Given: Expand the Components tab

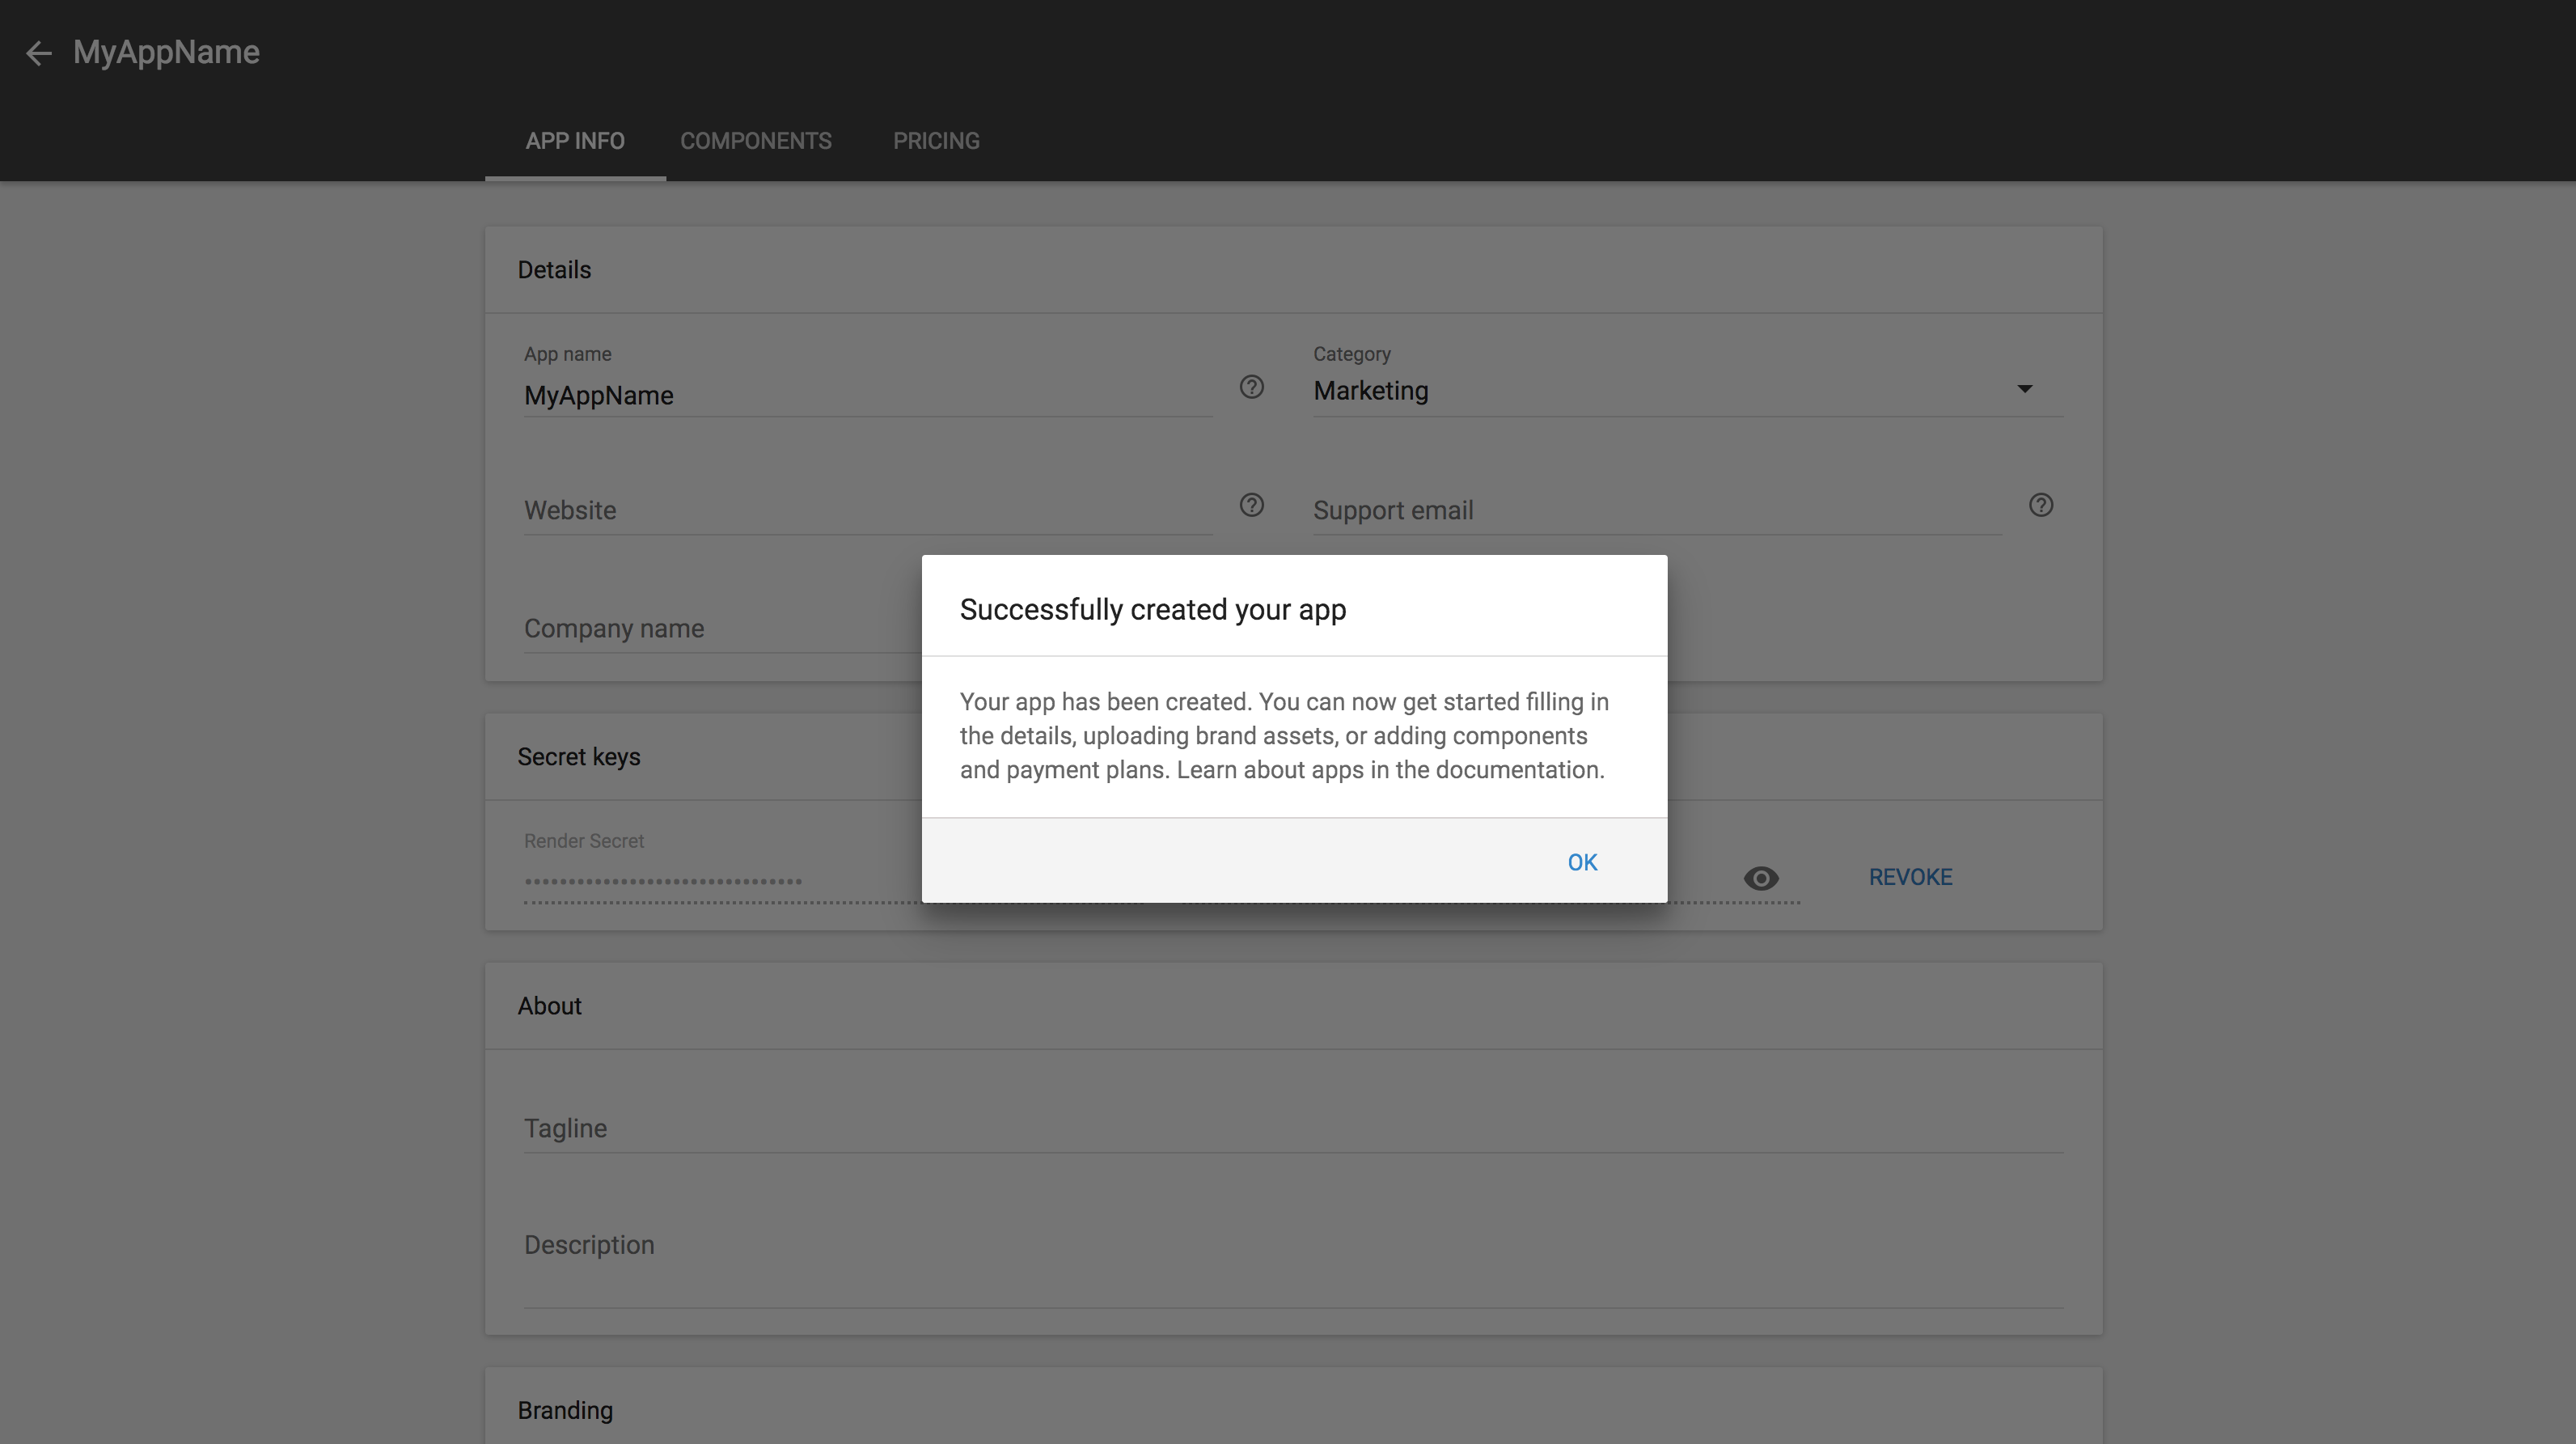Looking at the screenshot, I should (755, 140).
